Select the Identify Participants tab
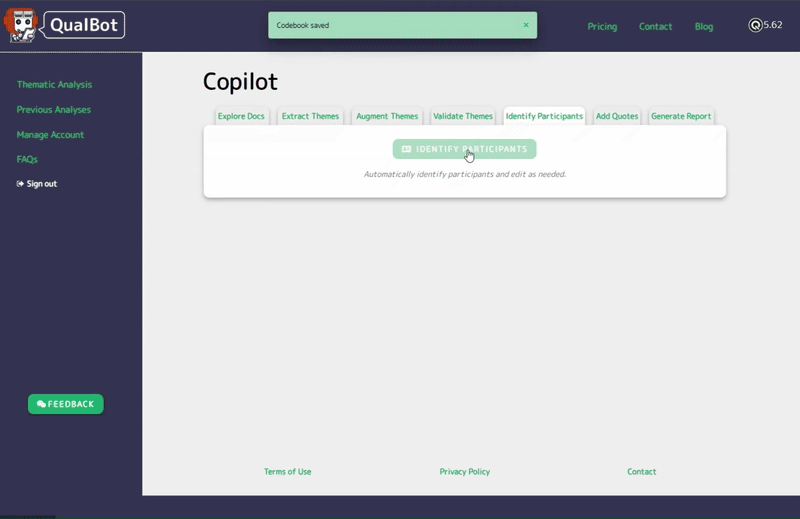Screen dimensions: 800x519 544,116
